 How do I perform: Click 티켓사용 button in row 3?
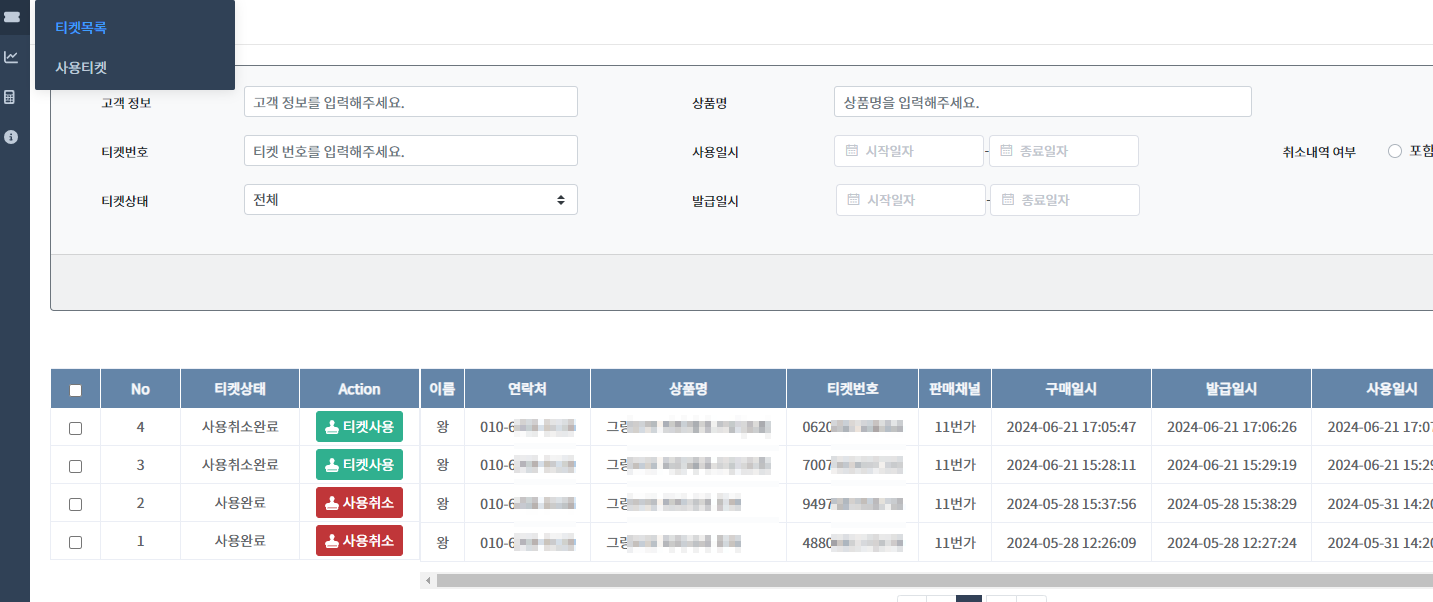click(x=359, y=465)
